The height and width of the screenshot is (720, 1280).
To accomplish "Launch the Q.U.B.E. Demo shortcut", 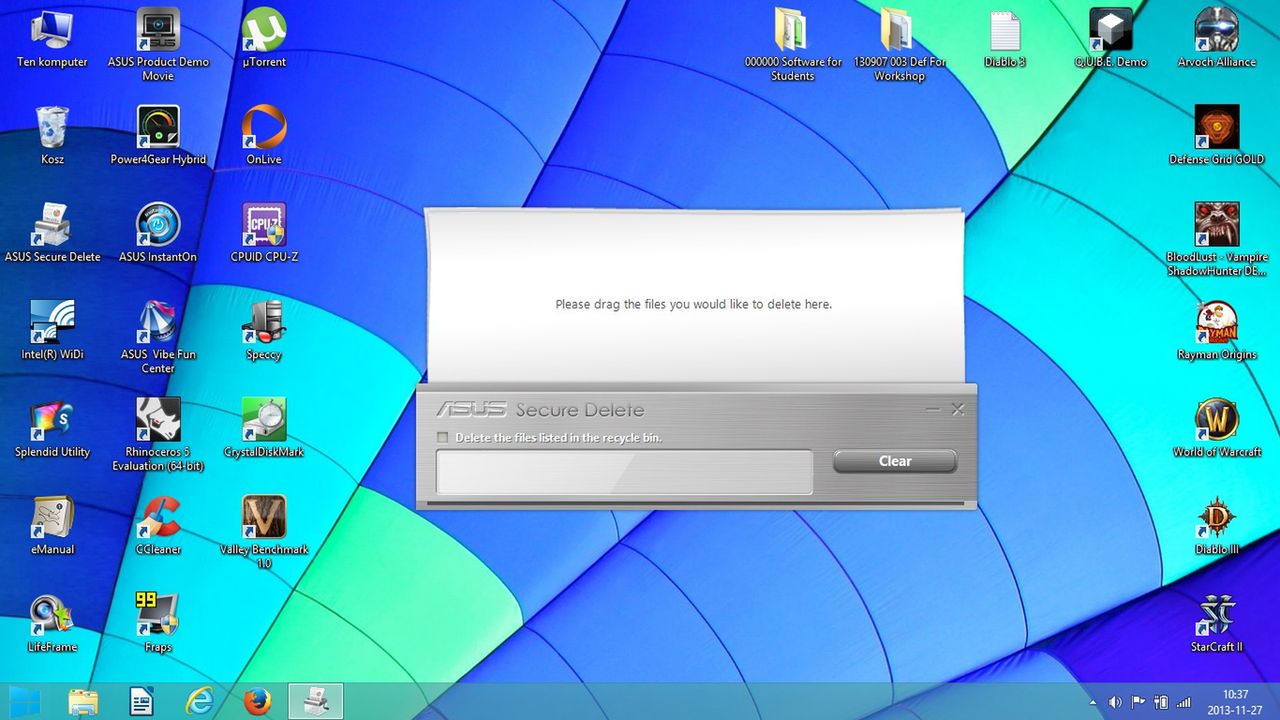I will pyautogui.click(x=1111, y=38).
